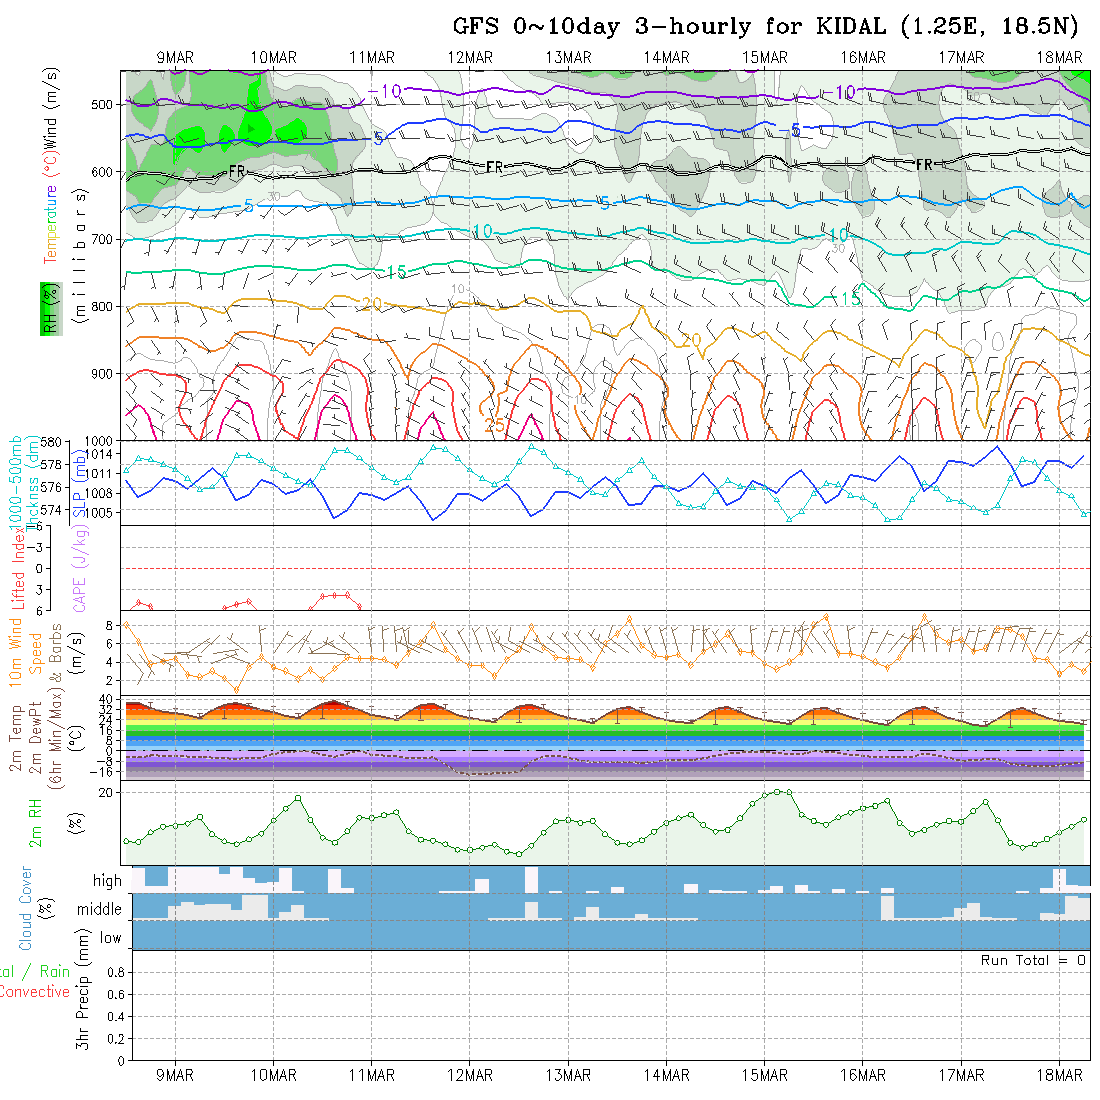This screenshot has width=1100, height=1100.
Task: Pick the 13MAR marker on the bottom axis
Action: click(x=568, y=1075)
